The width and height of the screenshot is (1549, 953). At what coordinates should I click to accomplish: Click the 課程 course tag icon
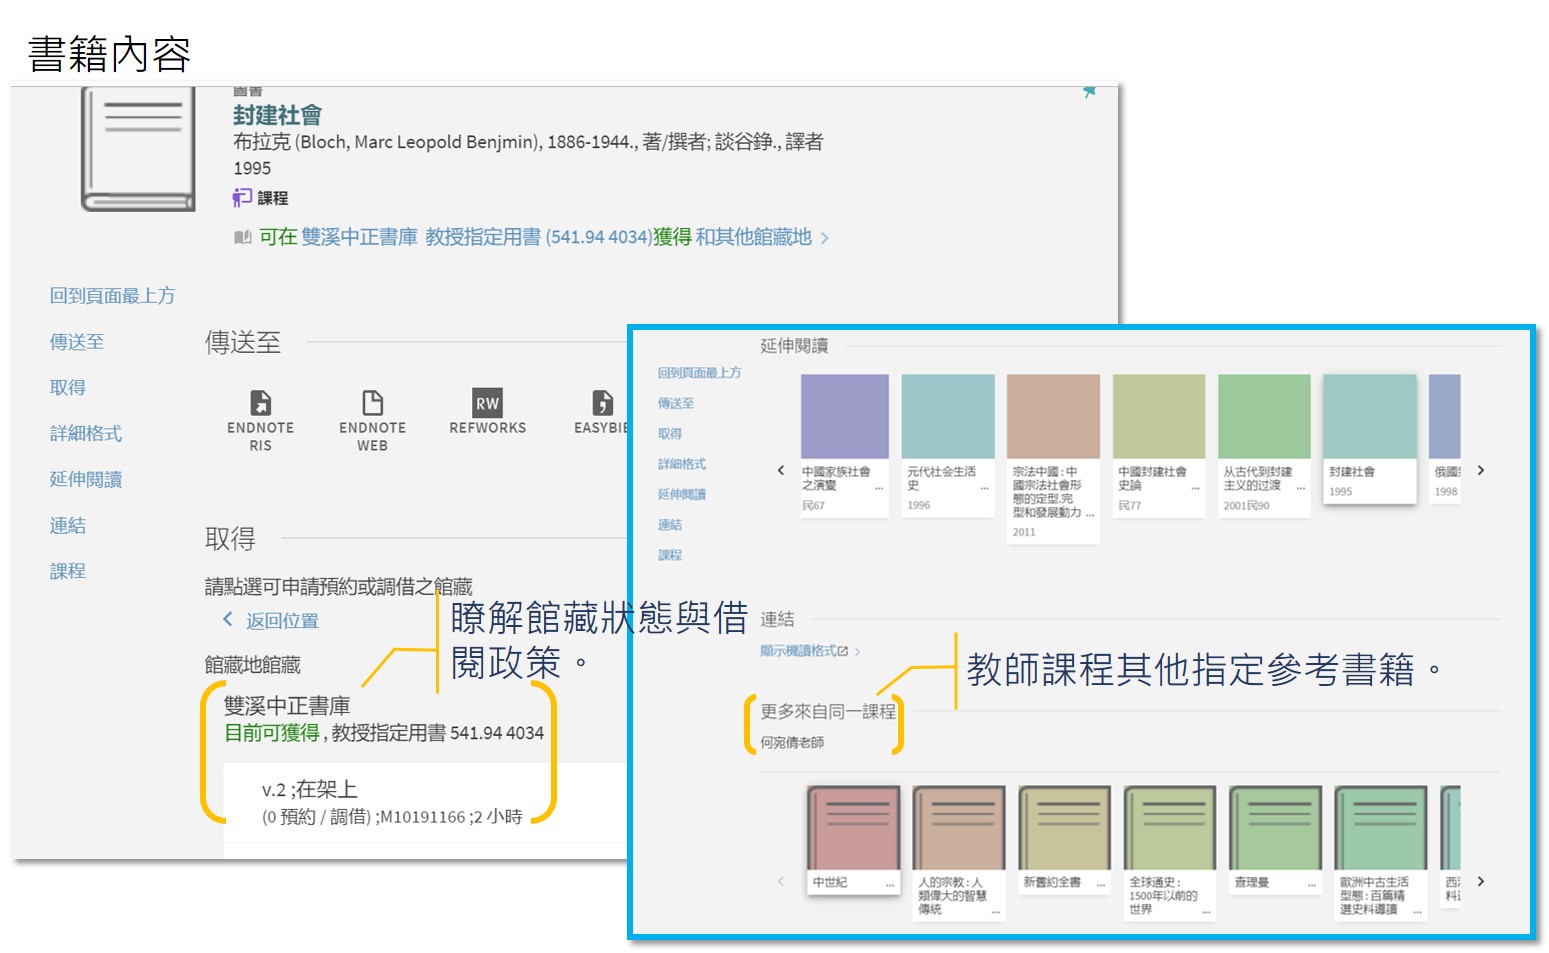click(x=242, y=198)
